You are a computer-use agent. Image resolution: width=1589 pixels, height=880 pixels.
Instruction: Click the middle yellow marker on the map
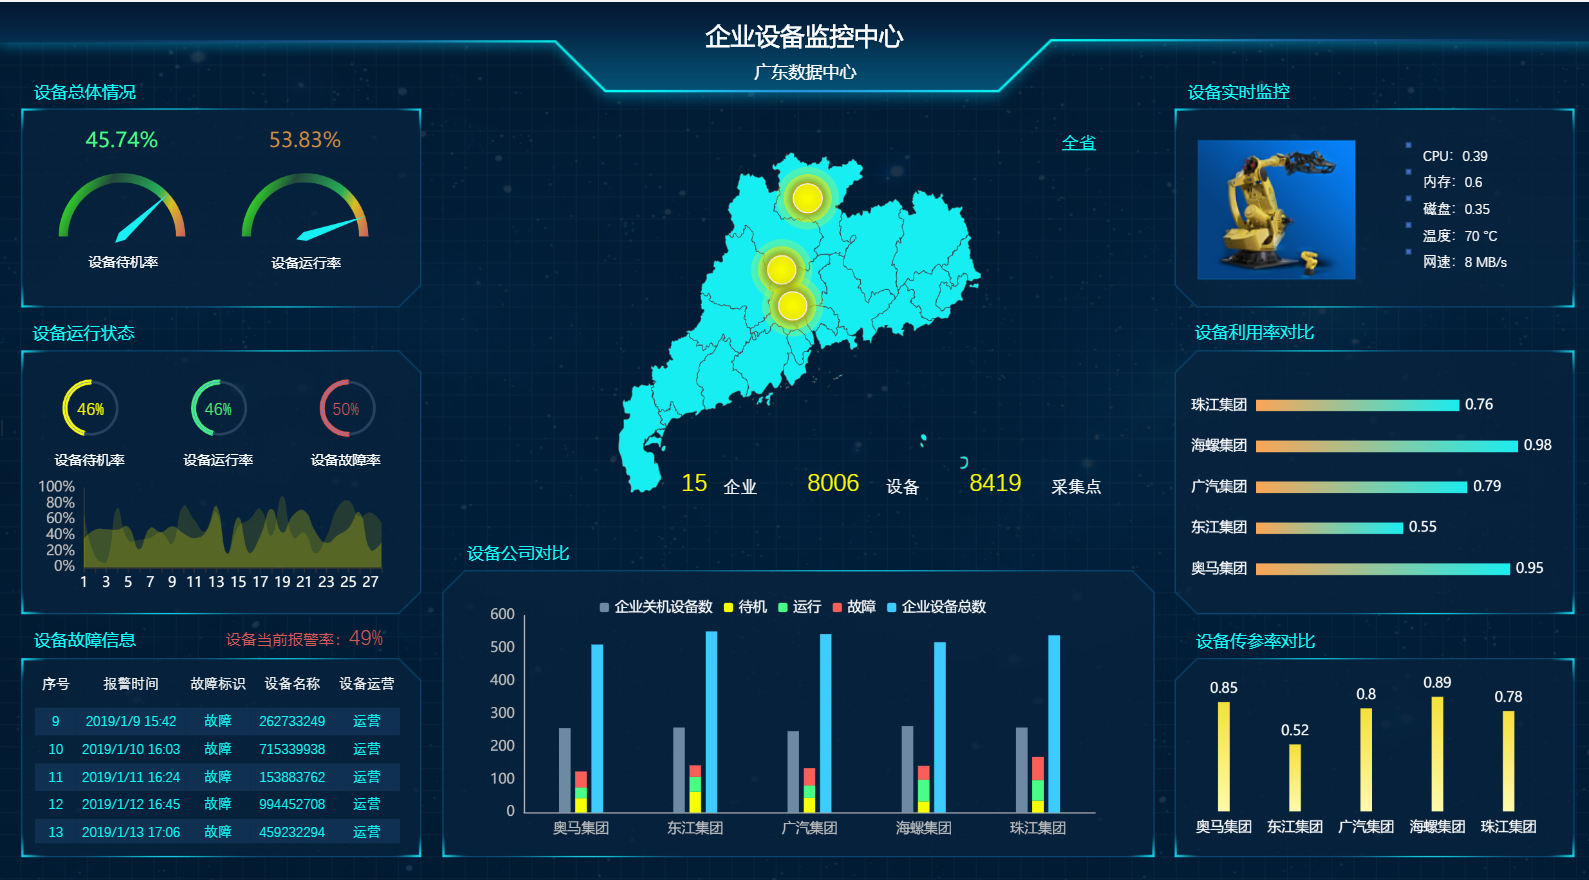coord(781,269)
